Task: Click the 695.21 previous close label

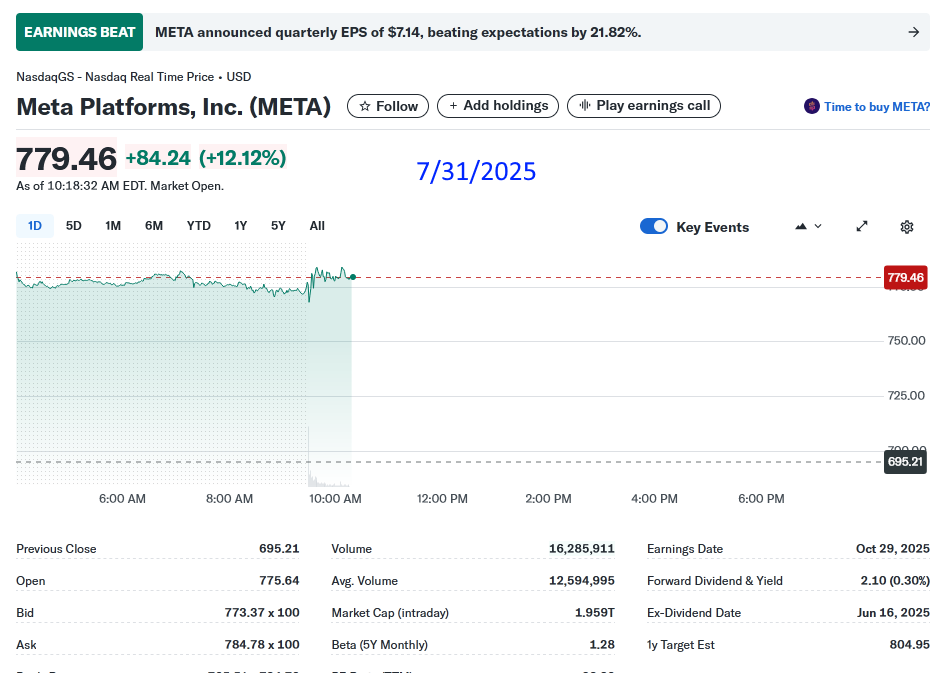Action: (x=905, y=462)
